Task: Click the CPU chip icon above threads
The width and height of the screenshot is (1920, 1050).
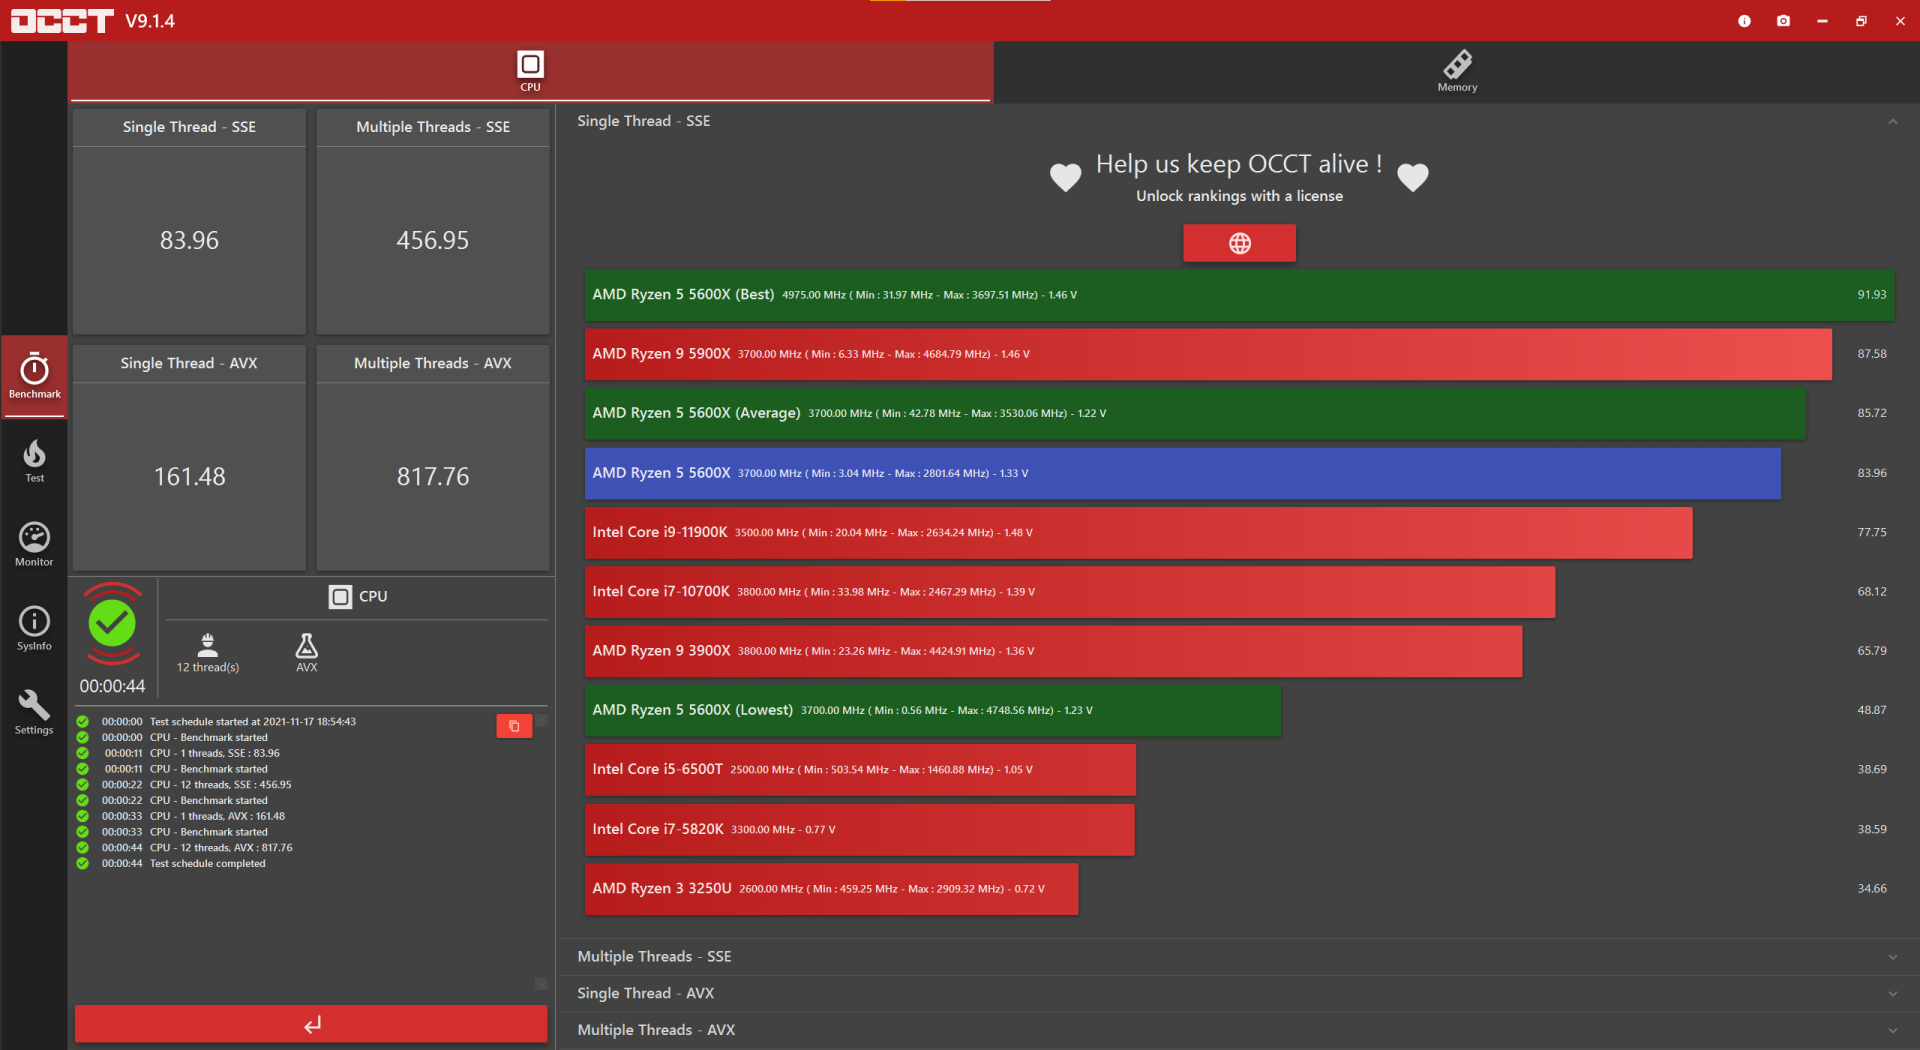Action: [x=340, y=596]
